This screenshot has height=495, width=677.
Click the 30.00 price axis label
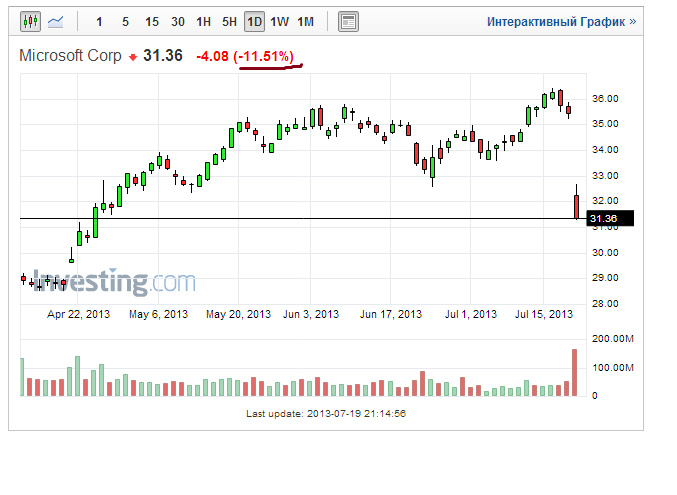(x=605, y=252)
